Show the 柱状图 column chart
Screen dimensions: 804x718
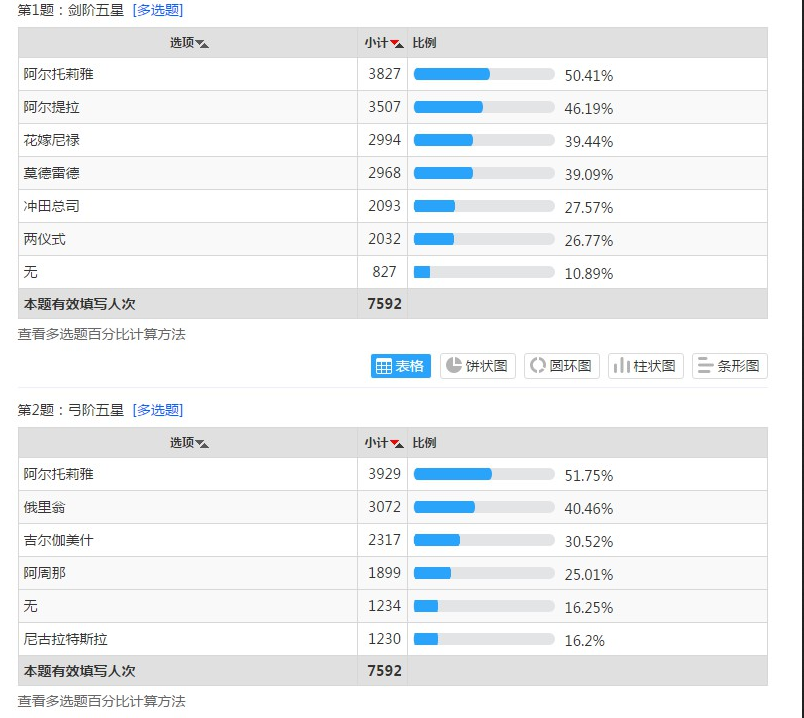(x=645, y=366)
